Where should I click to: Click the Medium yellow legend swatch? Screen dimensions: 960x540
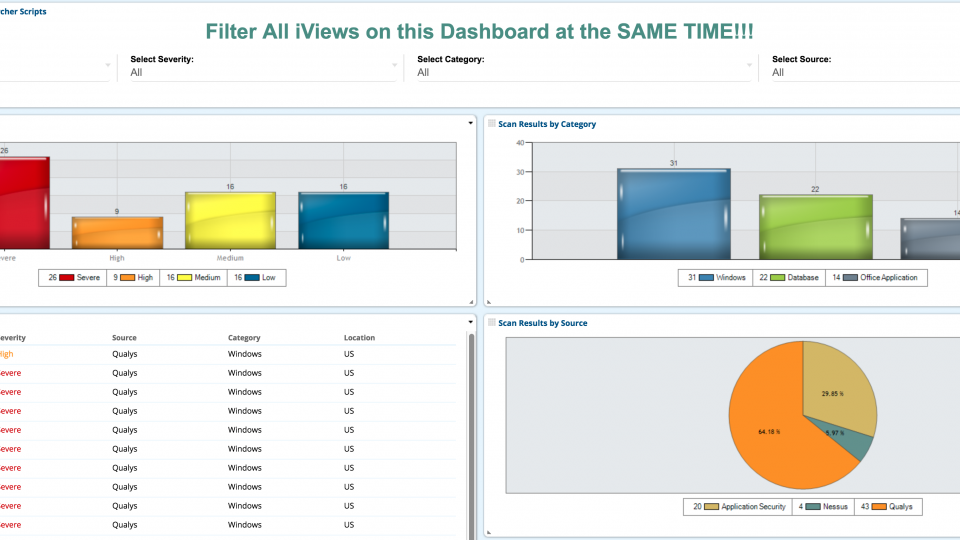[184, 278]
